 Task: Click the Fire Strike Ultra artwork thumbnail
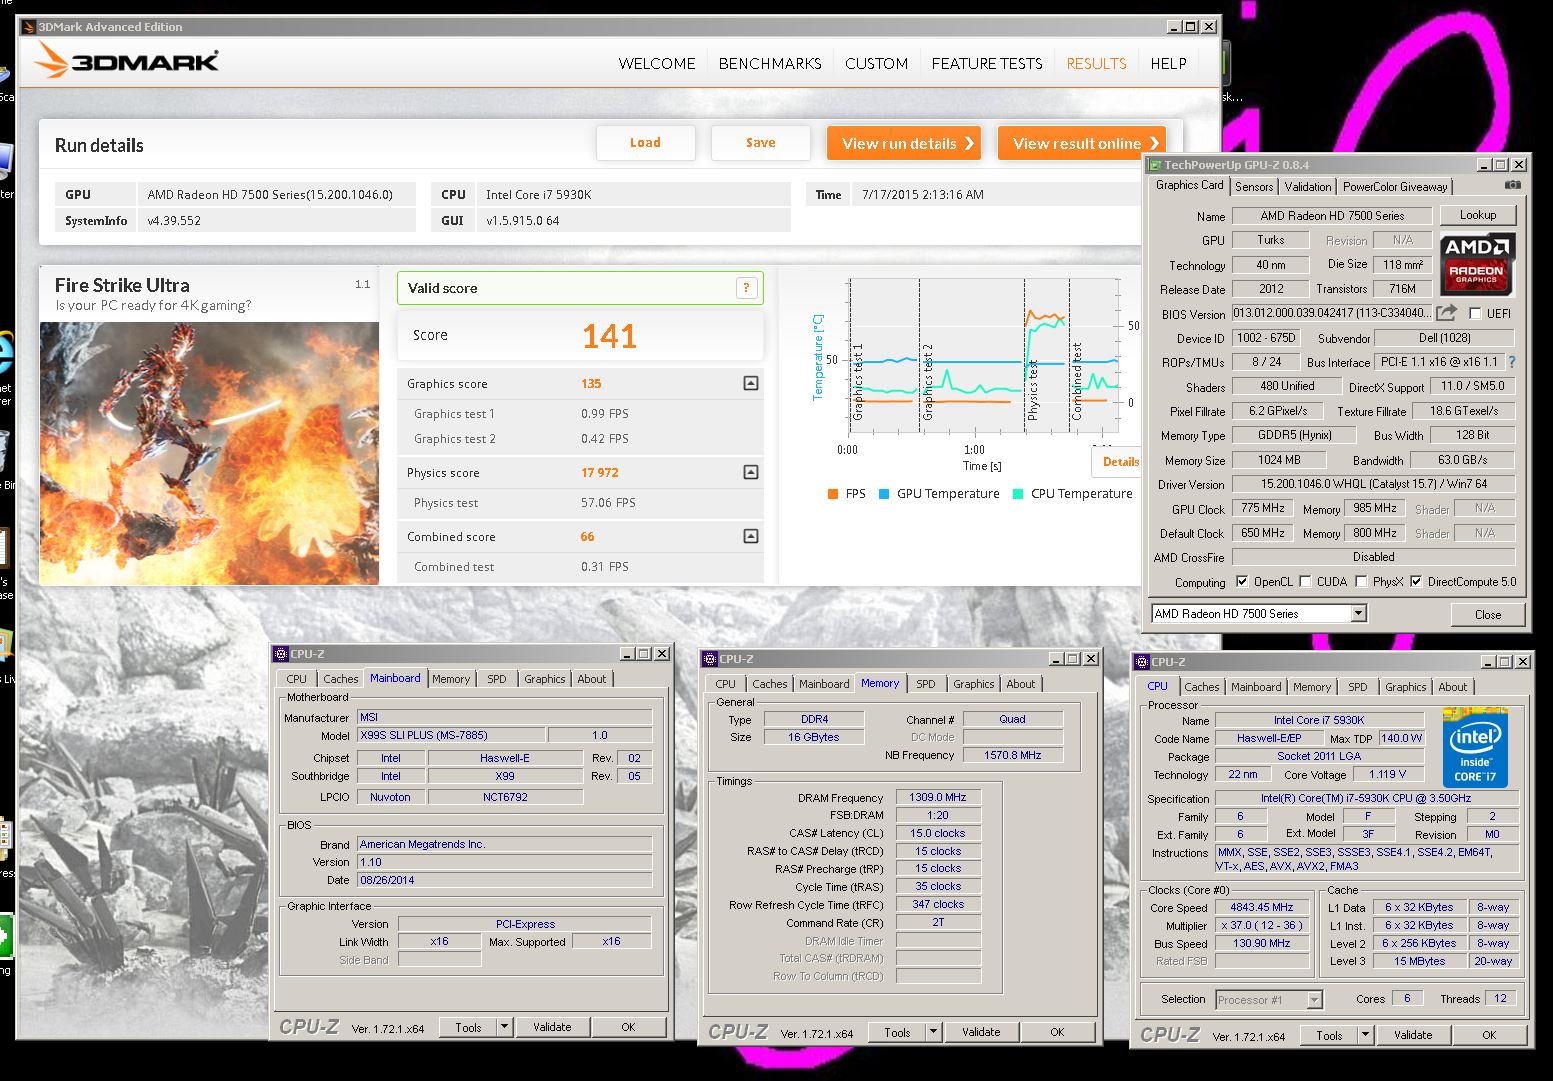click(x=209, y=453)
